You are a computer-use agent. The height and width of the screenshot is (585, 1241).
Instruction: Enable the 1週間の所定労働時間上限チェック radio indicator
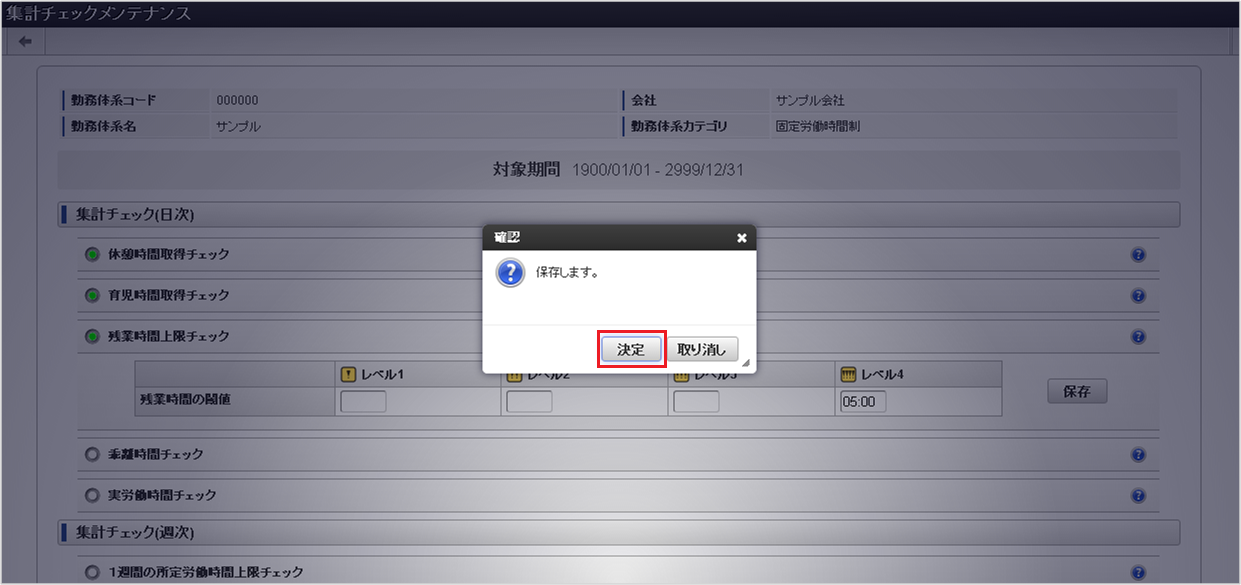tap(92, 572)
